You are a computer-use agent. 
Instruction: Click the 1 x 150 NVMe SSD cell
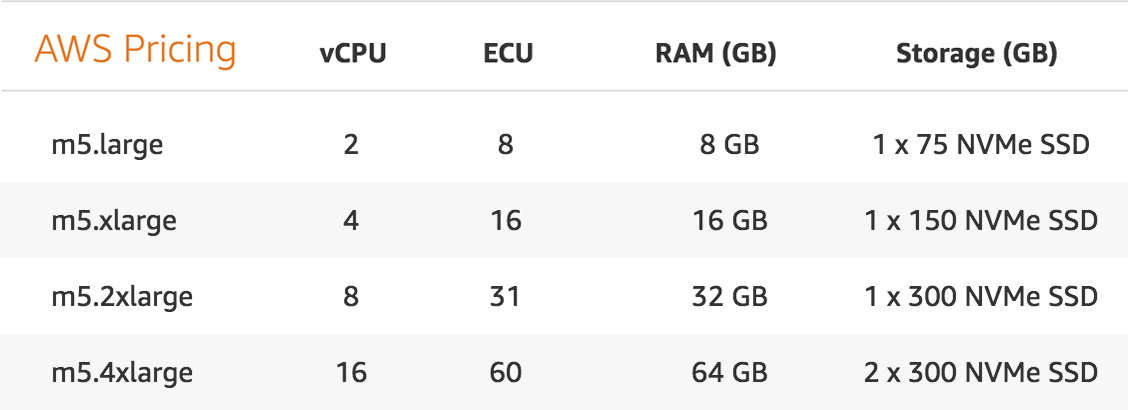click(x=980, y=220)
